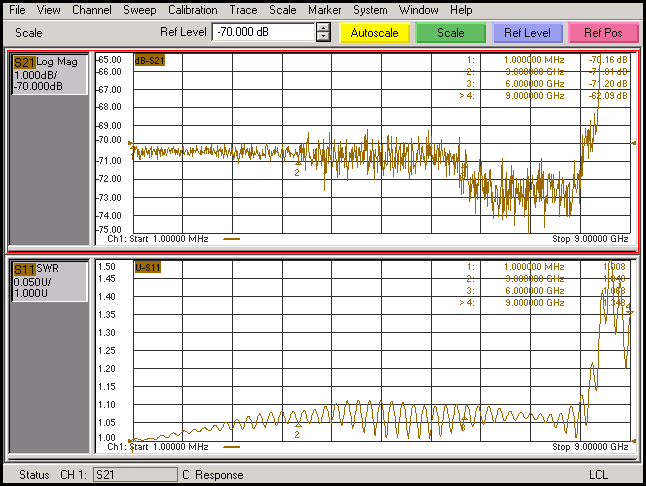Viewport: 646px width, 486px height.
Task: Open the System menu
Action: click(x=370, y=10)
